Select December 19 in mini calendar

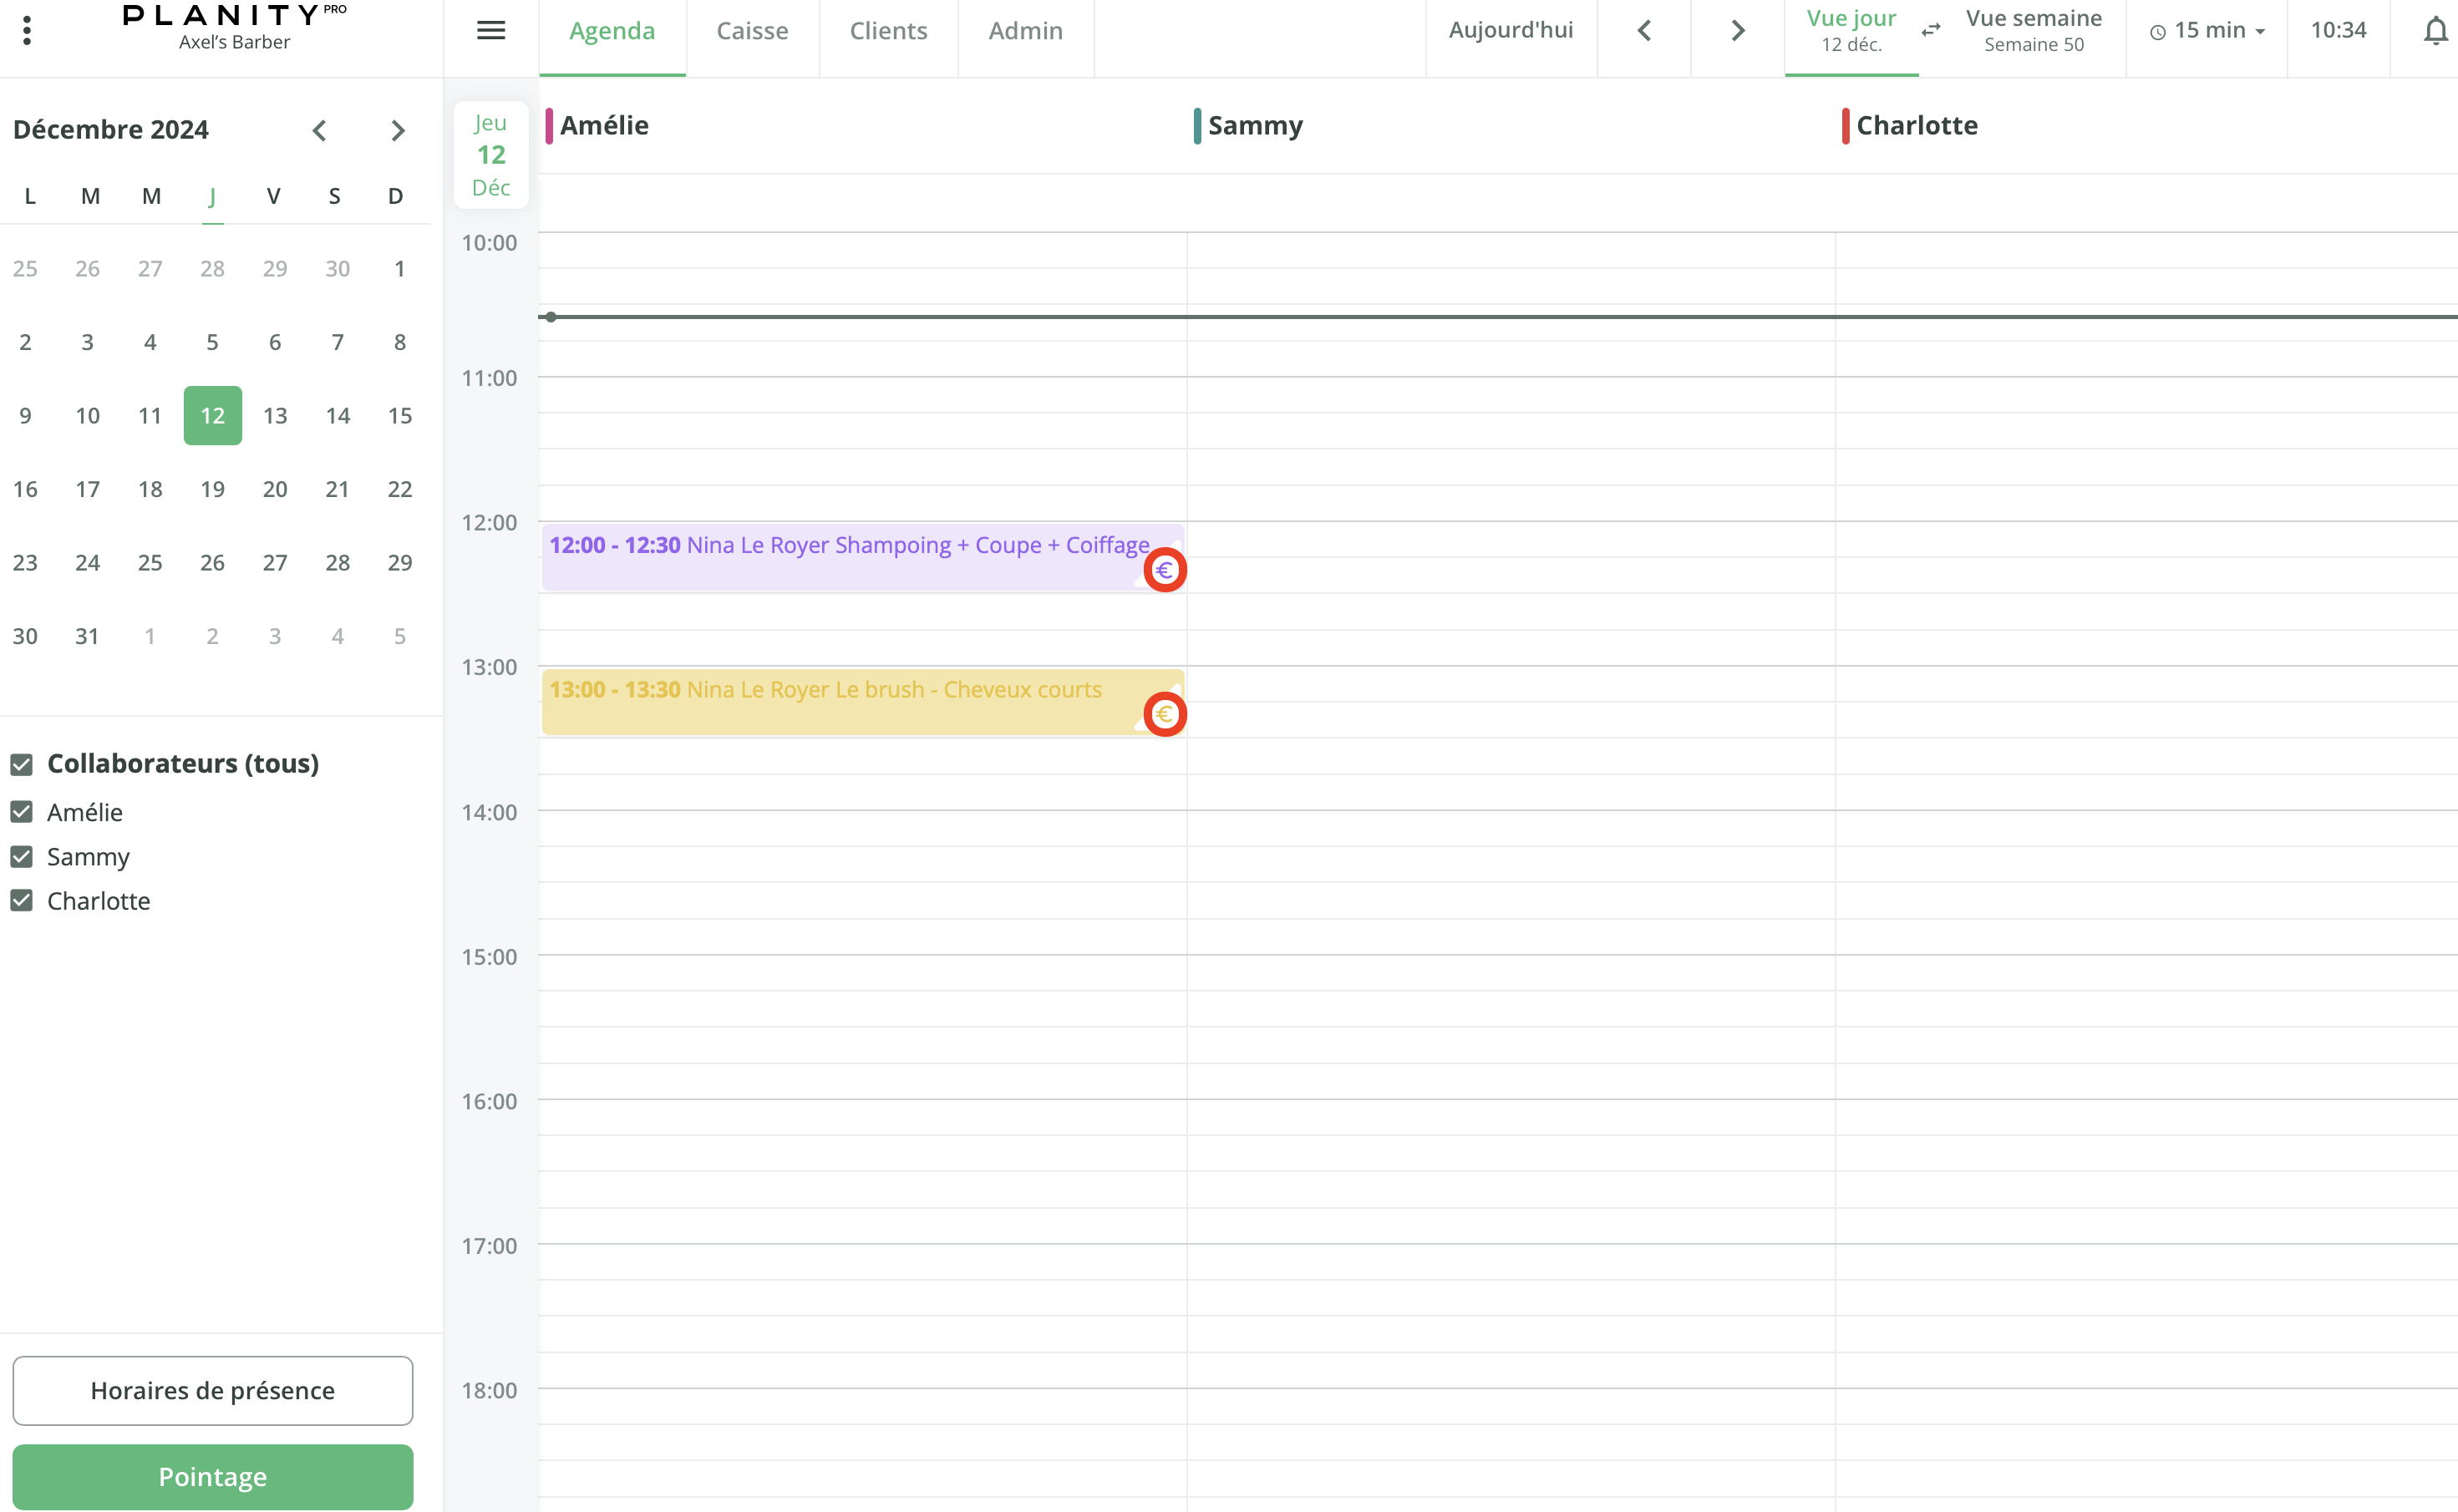(212, 489)
